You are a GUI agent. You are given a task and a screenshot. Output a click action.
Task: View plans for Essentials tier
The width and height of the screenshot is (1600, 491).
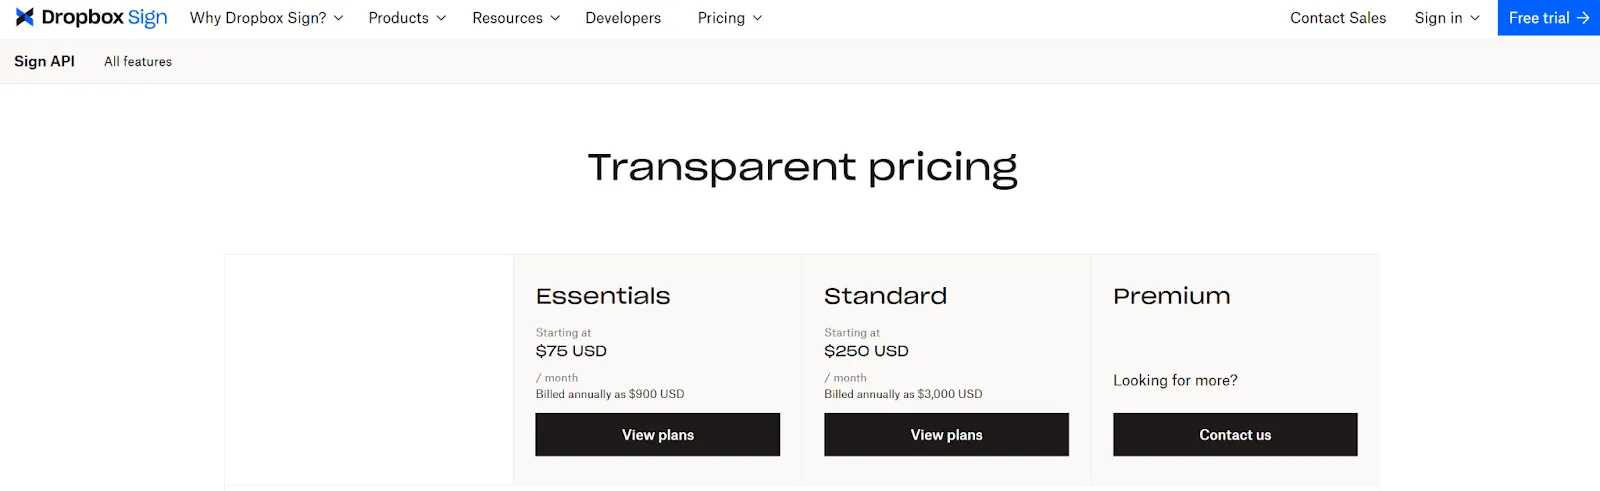[657, 435]
